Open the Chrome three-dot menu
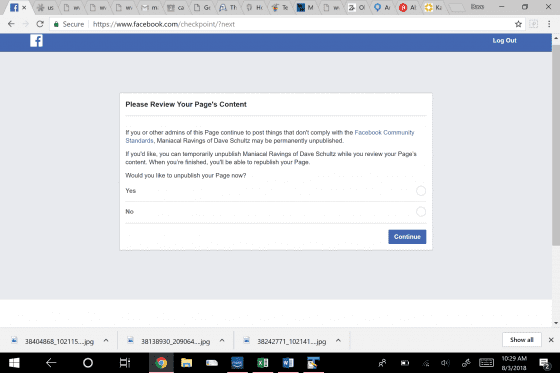The image size is (560, 373). pos(549,24)
